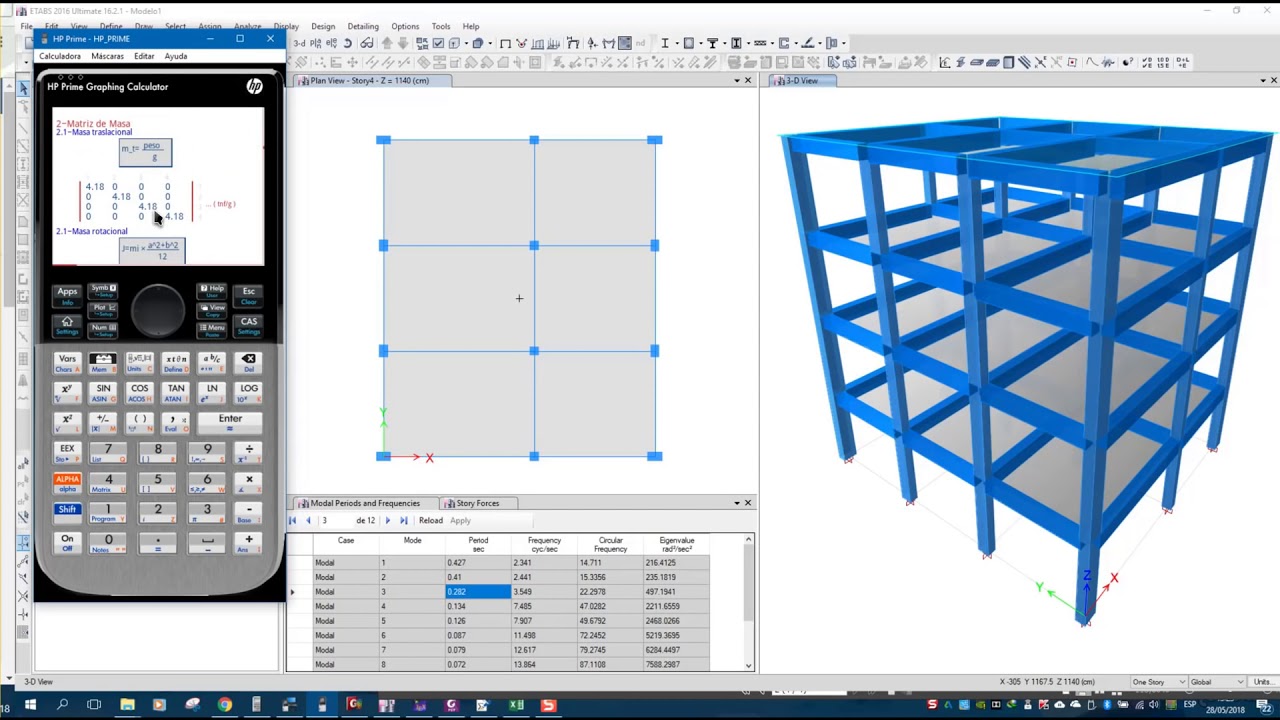Viewport: 1280px width, 720px height.
Task: Go to first record in table navigator
Action: point(293,520)
